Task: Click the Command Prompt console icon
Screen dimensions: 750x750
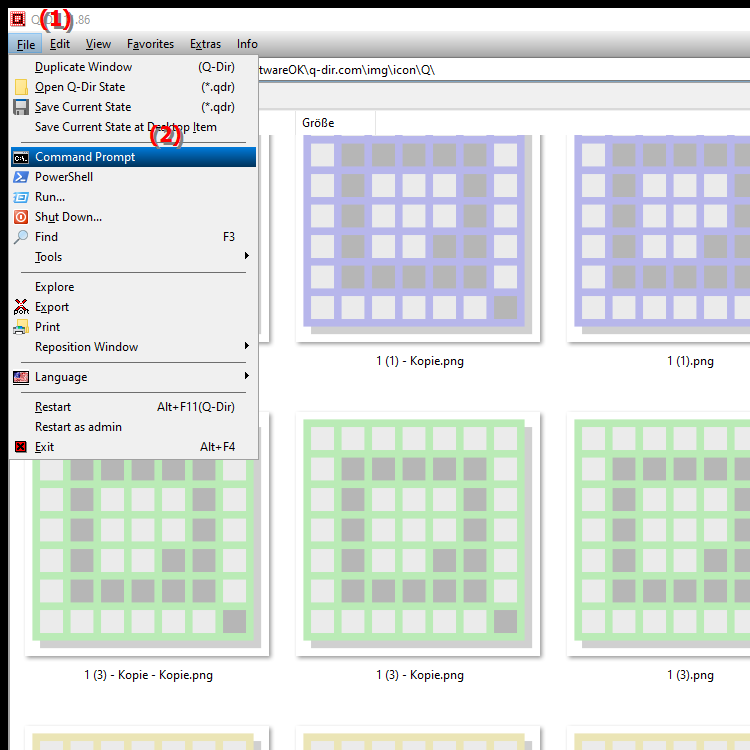Action: click(x=21, y=157)
